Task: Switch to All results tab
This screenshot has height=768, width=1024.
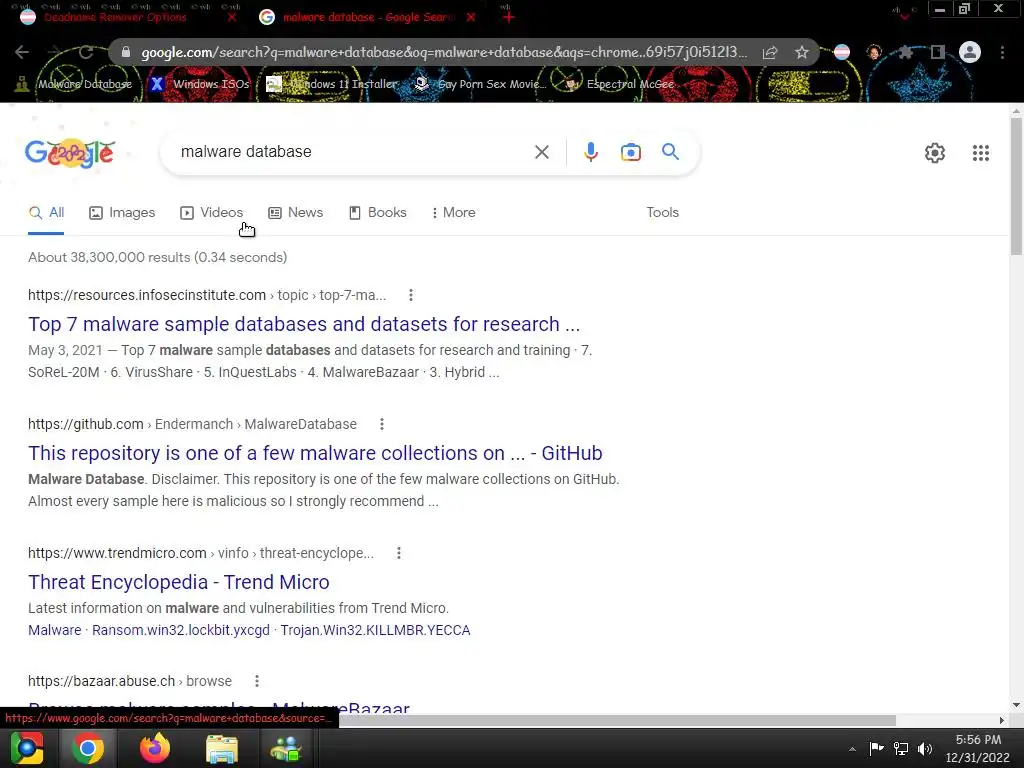Action: 46,213
